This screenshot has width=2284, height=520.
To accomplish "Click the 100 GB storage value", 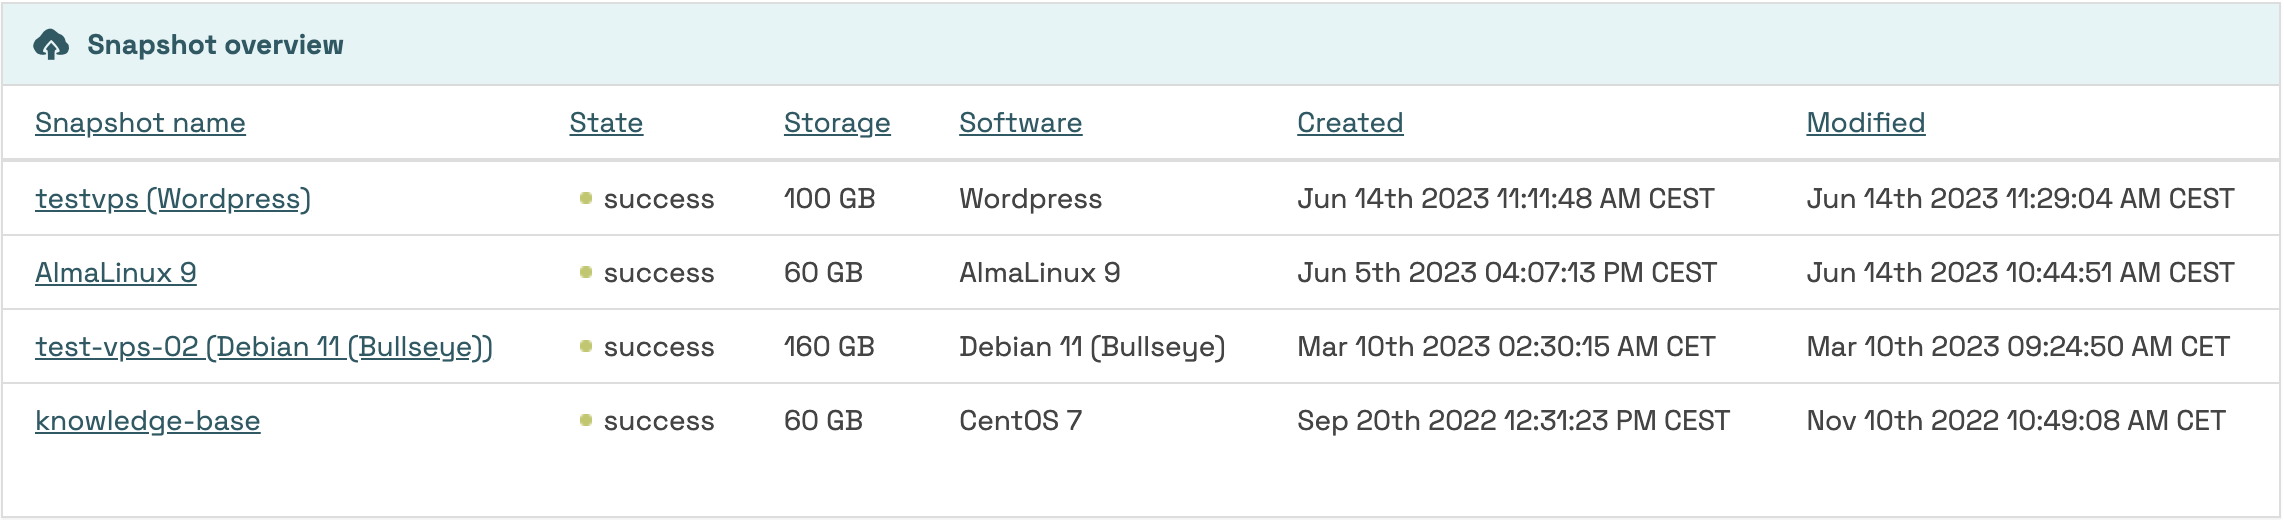I will (829, 199).
